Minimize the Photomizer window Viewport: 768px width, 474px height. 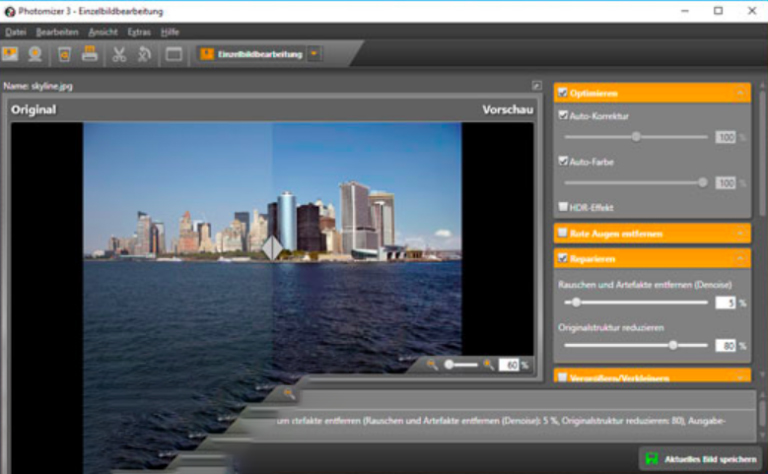(685, 11)
